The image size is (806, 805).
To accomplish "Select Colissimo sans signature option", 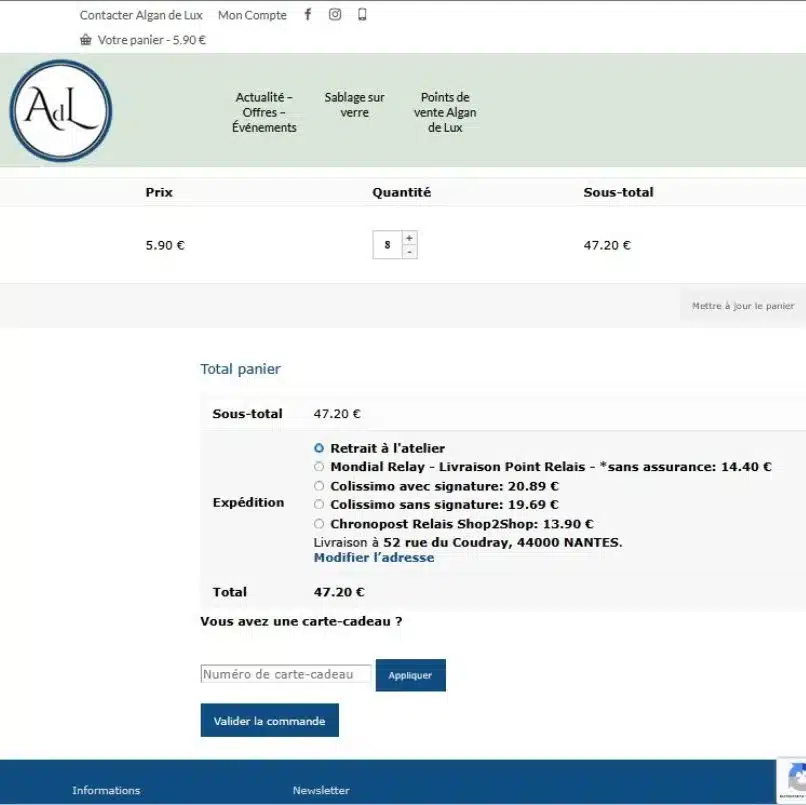I will pyautogui.click(x=319, y=505).
